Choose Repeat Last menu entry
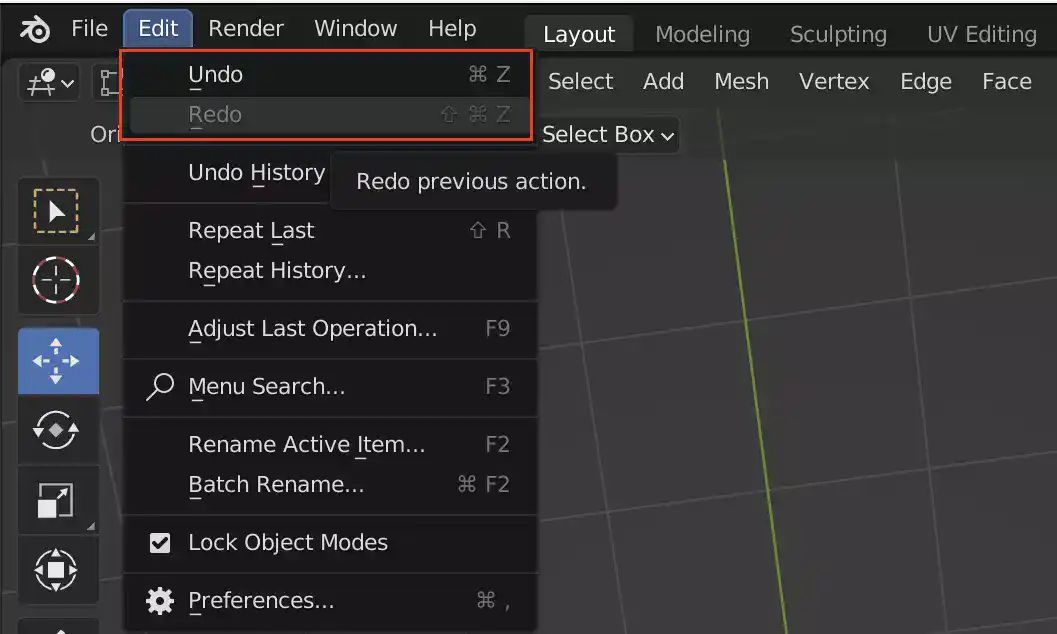 (330, 230)
